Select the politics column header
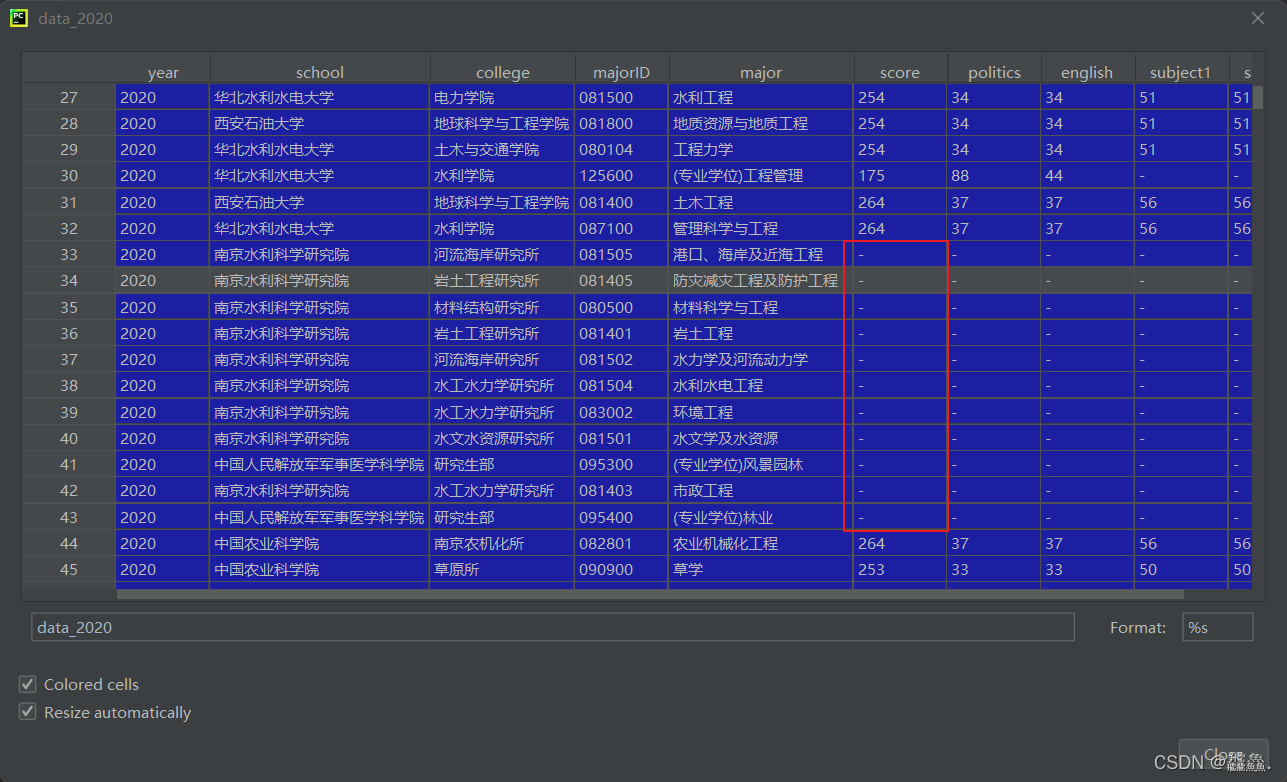Image resolution: width=1287 pixels, height=782 pixels. 994,72
